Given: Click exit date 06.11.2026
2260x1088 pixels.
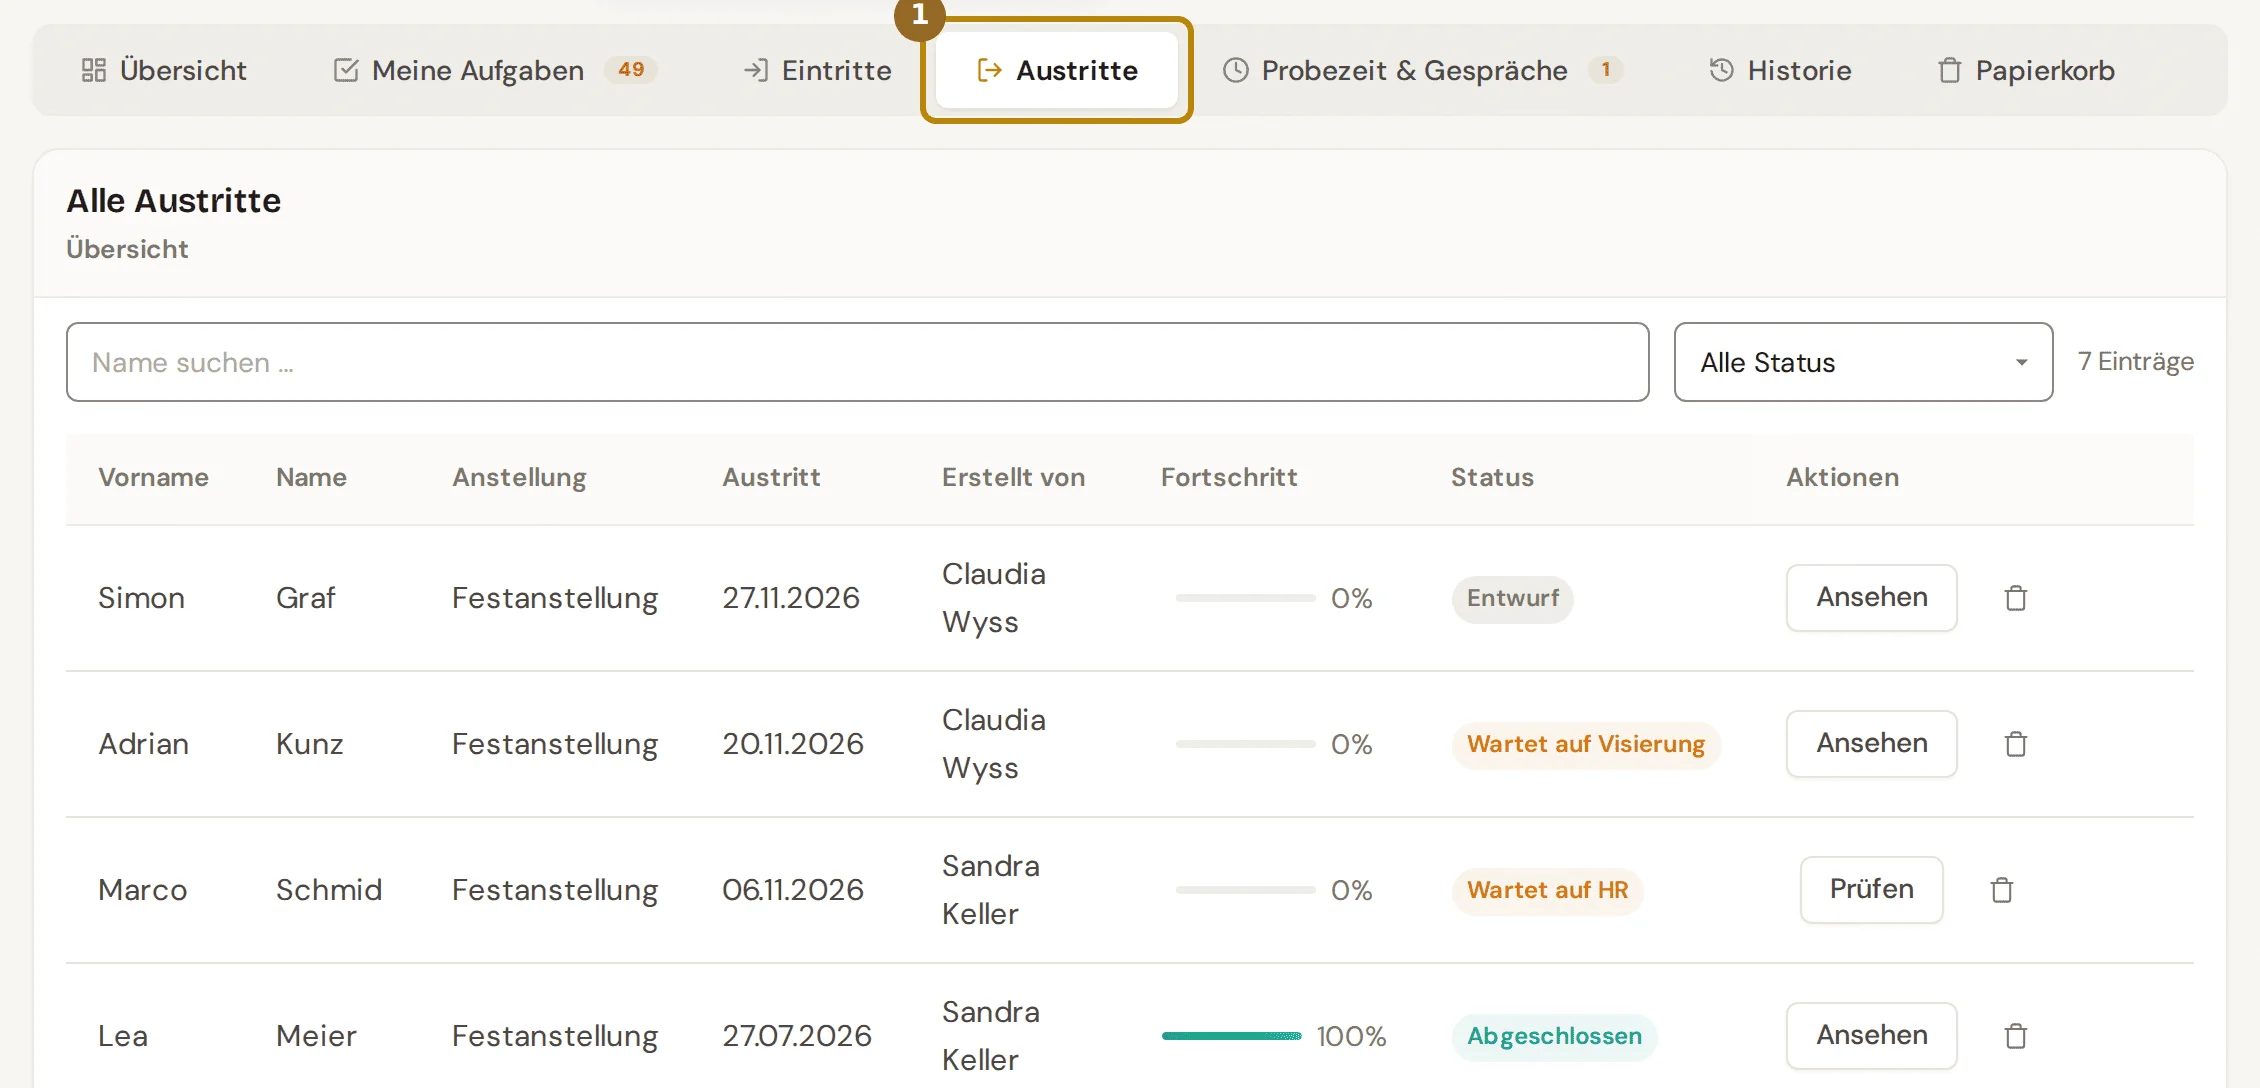Looking at the screenshot, I should 792,890.
